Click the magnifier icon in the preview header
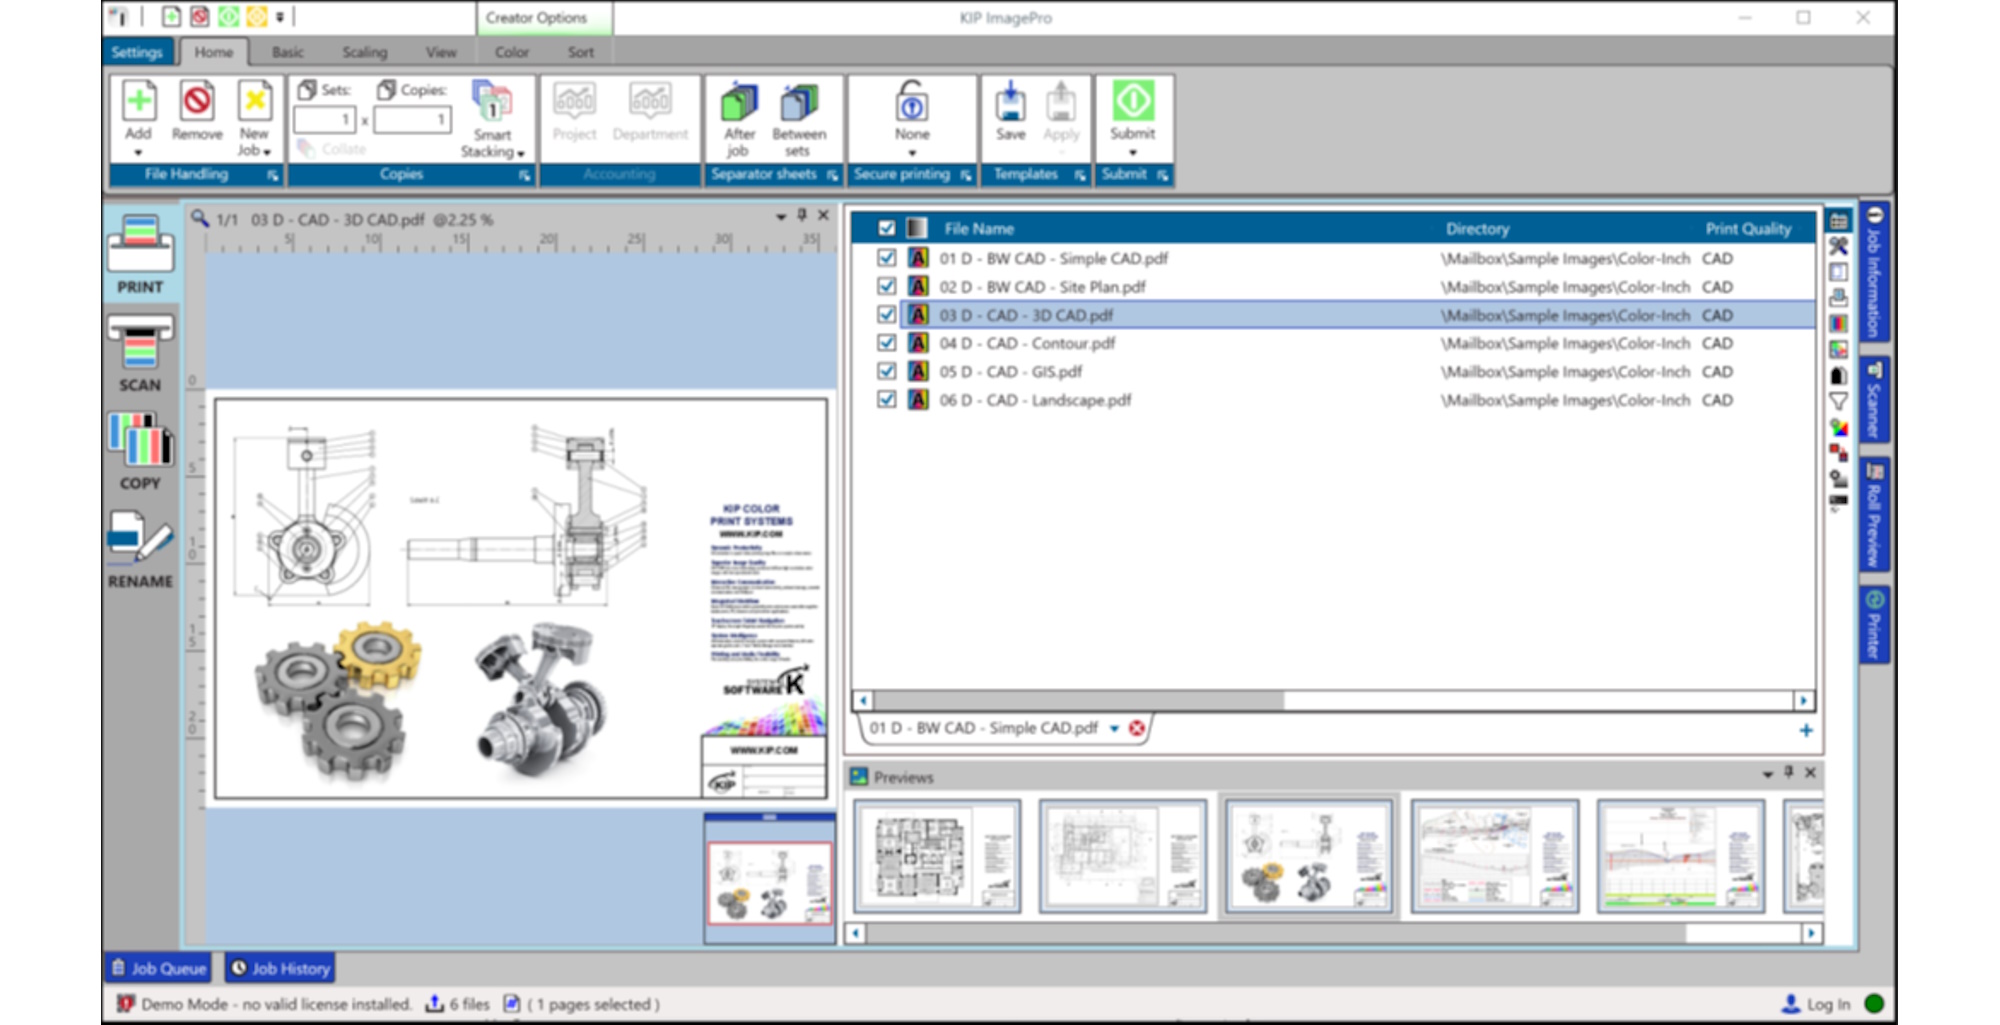Viewport: 2000px width, 1025px height. pyautogui.click(x=199, y=218)
